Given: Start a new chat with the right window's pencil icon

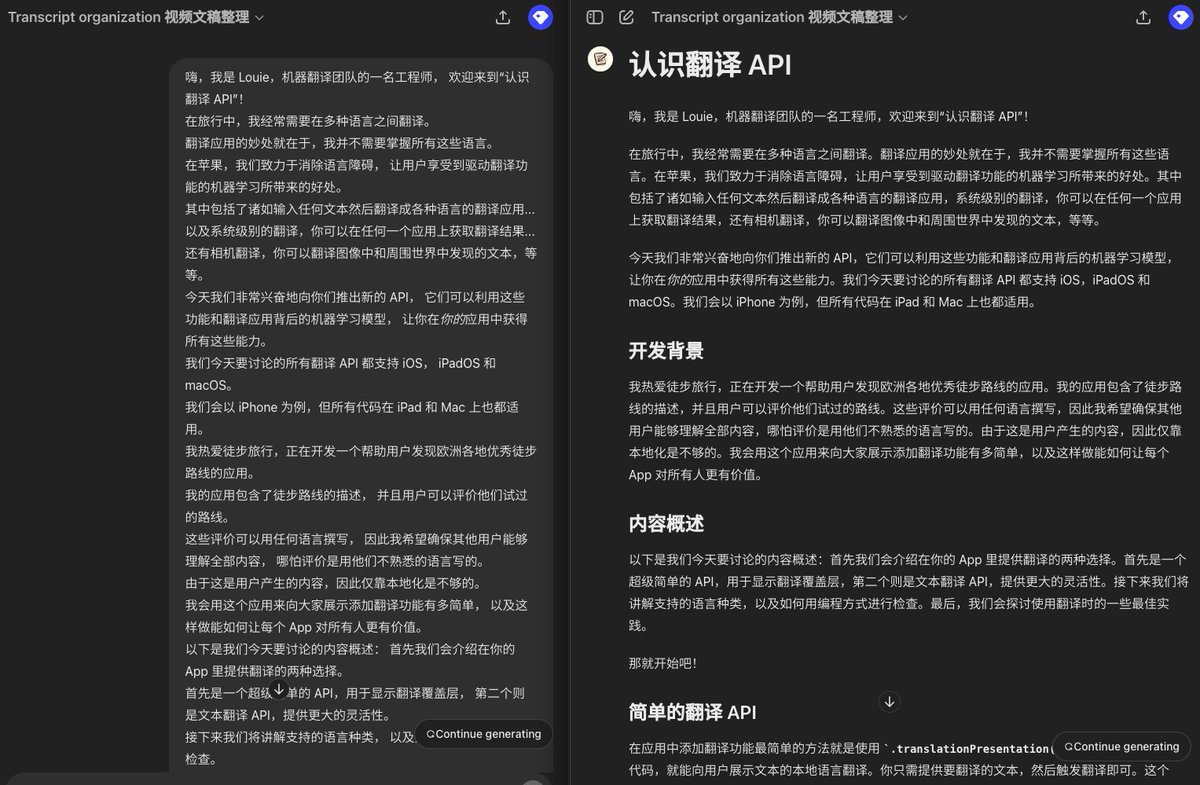Looking at the screenshot, I should coord(627,17).
